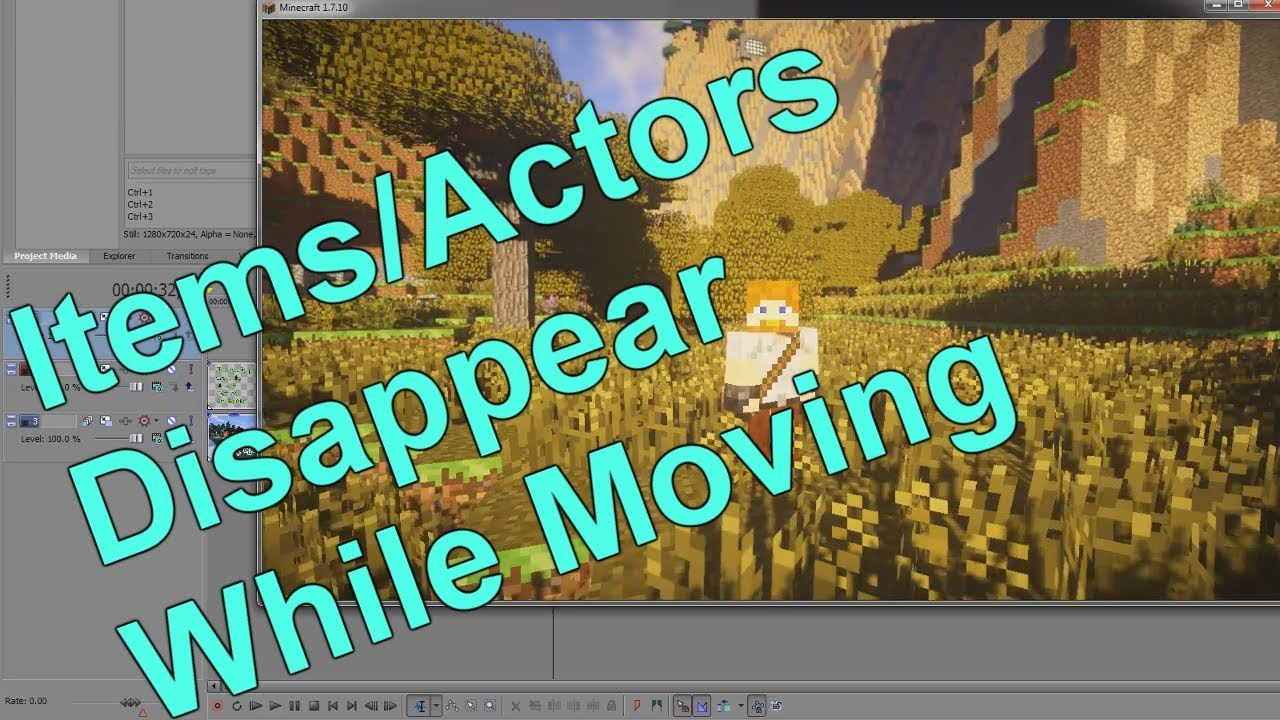Toggle Lock Envelopes to Events
The image size is (1280, 720).
coord(757,706)
